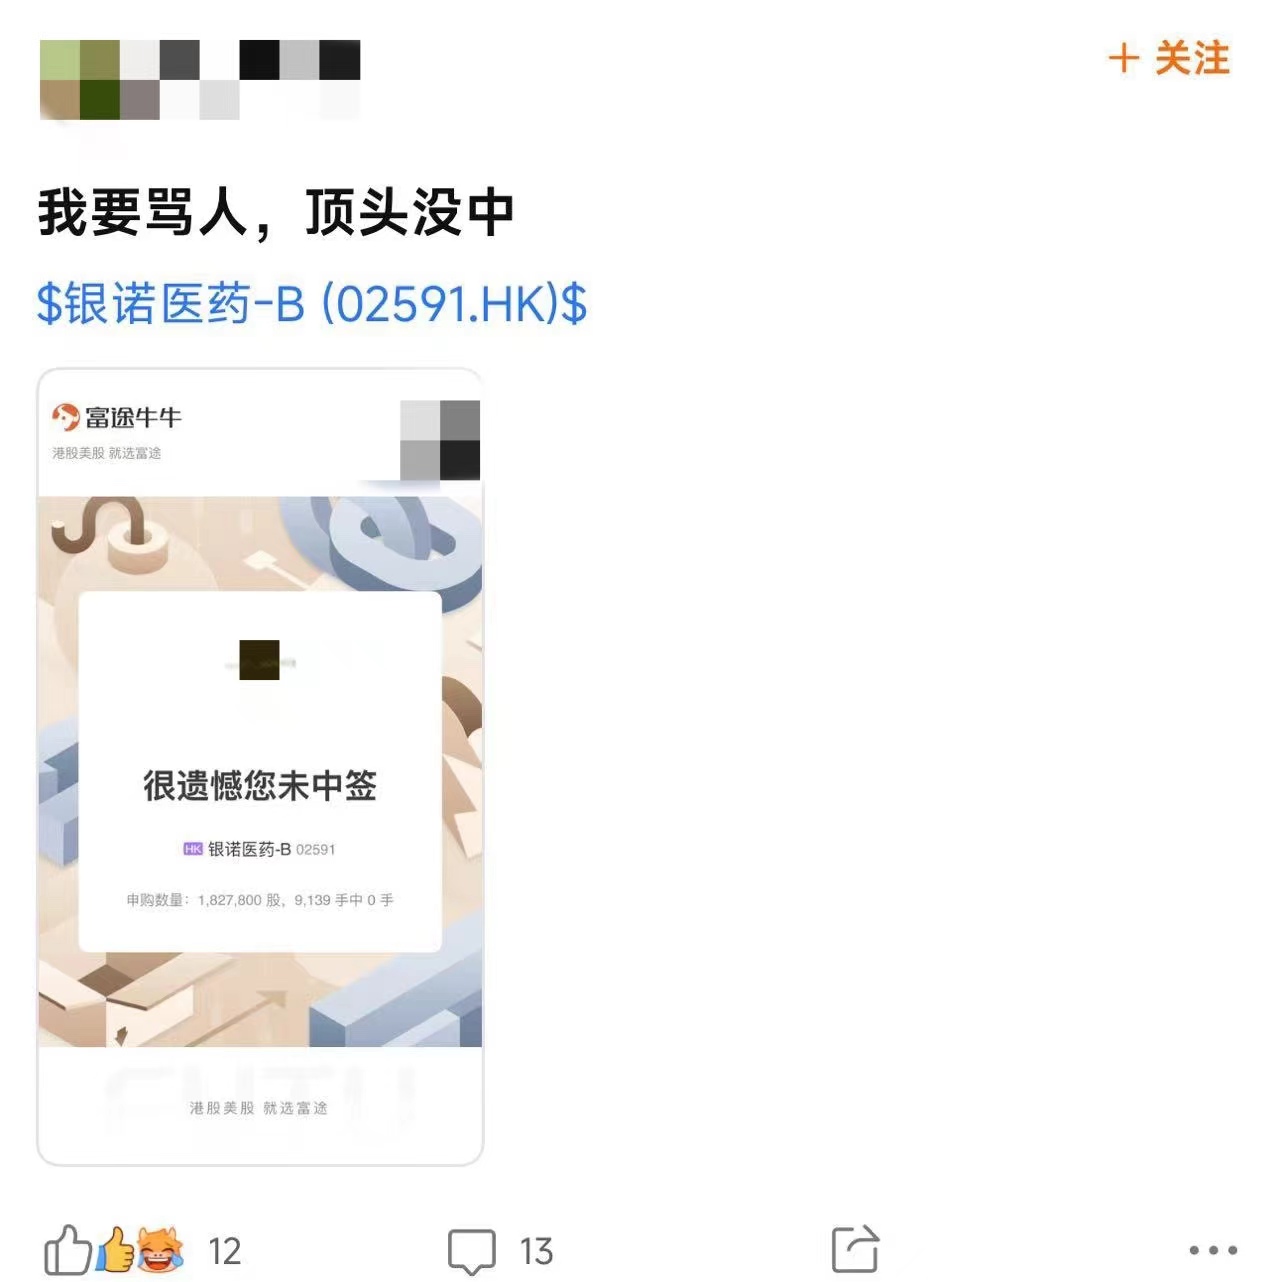This screenshot has width=1279, height=1282.
Task: Click the yellow thumbs-up reaction emoji
Action: click(115, 1249)
